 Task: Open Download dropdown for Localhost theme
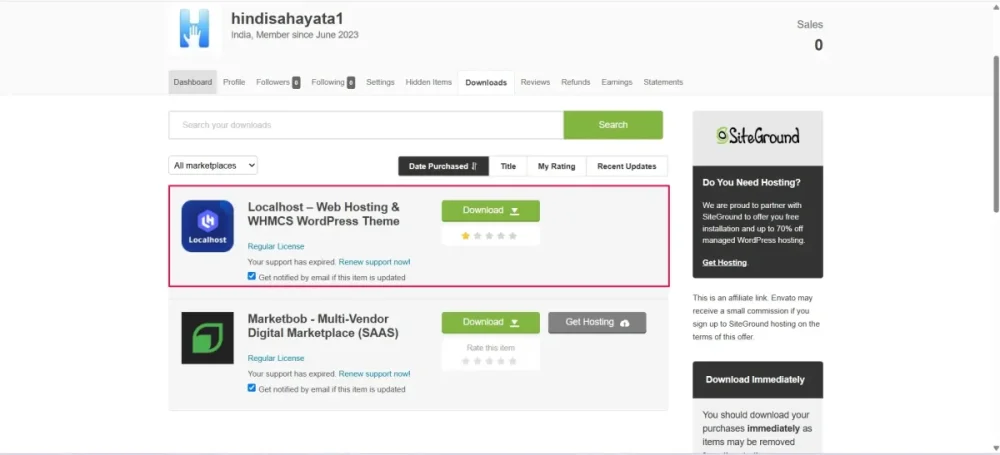(490, 211)
